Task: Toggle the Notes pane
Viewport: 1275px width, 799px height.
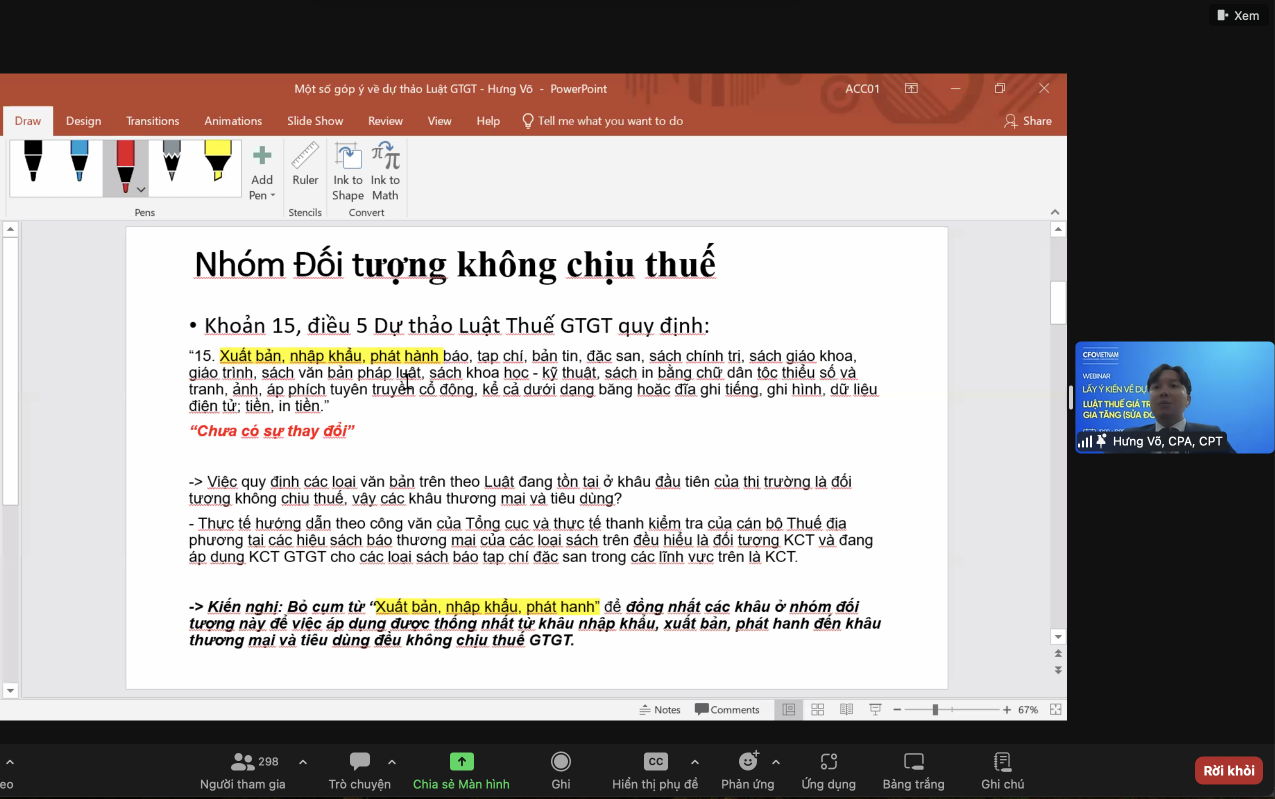Action: point(660,710)
